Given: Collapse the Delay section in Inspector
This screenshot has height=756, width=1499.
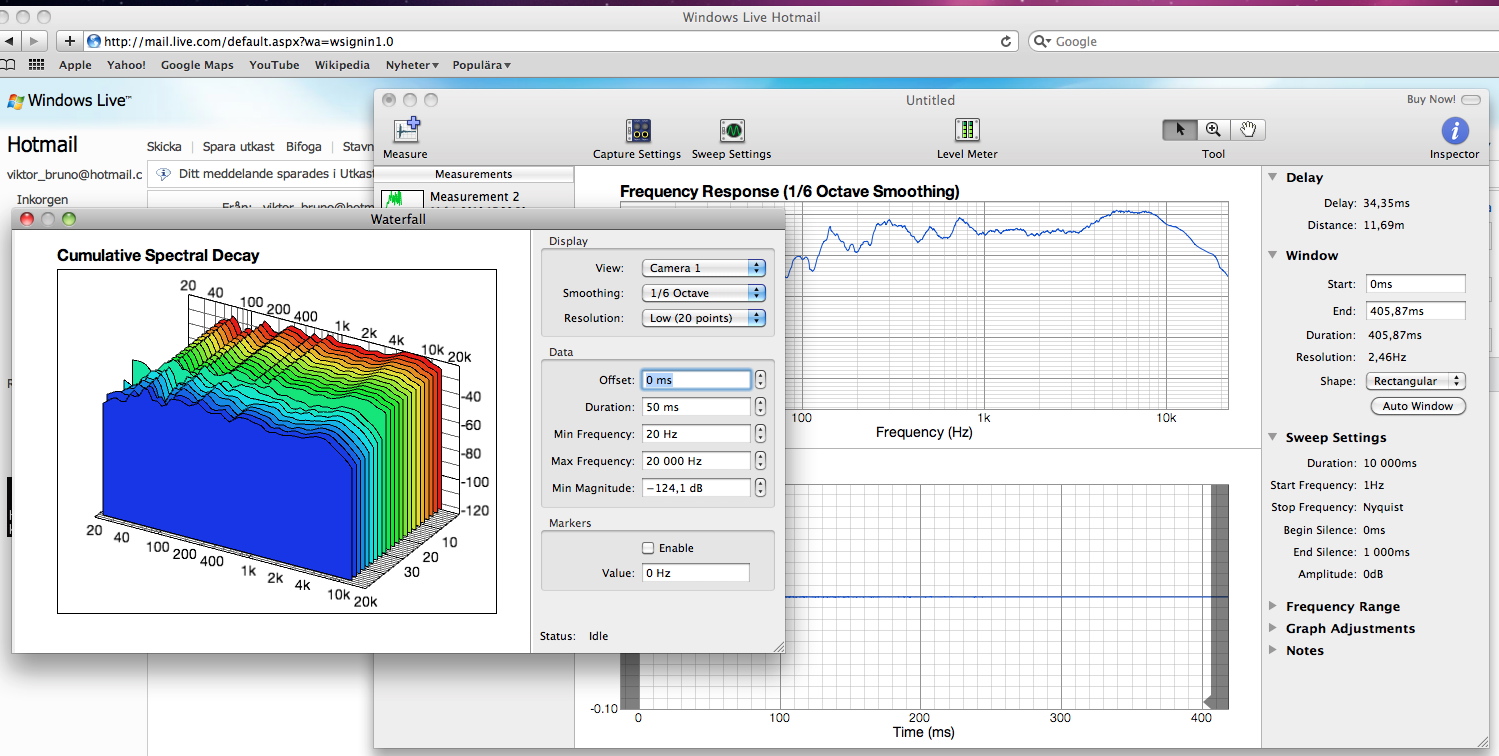Looking at the screenshot, I should pyautogui.click(x=1273, y=177).
